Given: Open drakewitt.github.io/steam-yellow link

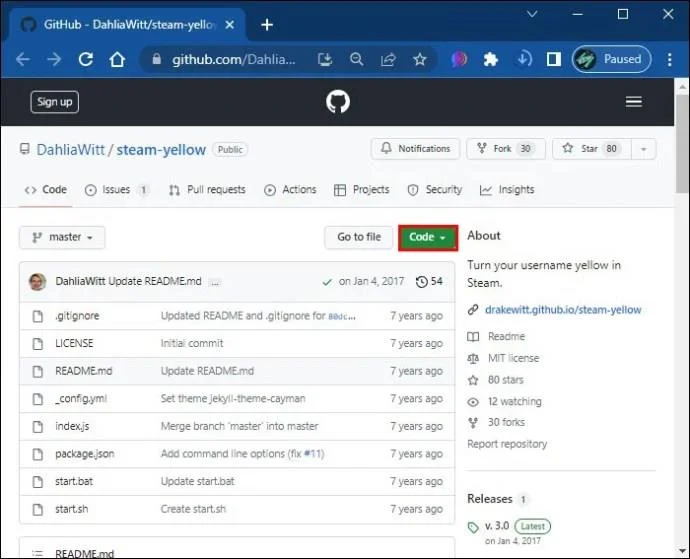Looking at the screenshot, I should (563, 310).
